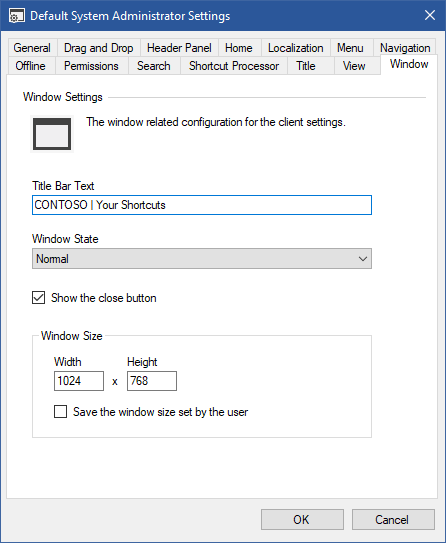Click the Window State dropdown arrow

pos(363,259)
